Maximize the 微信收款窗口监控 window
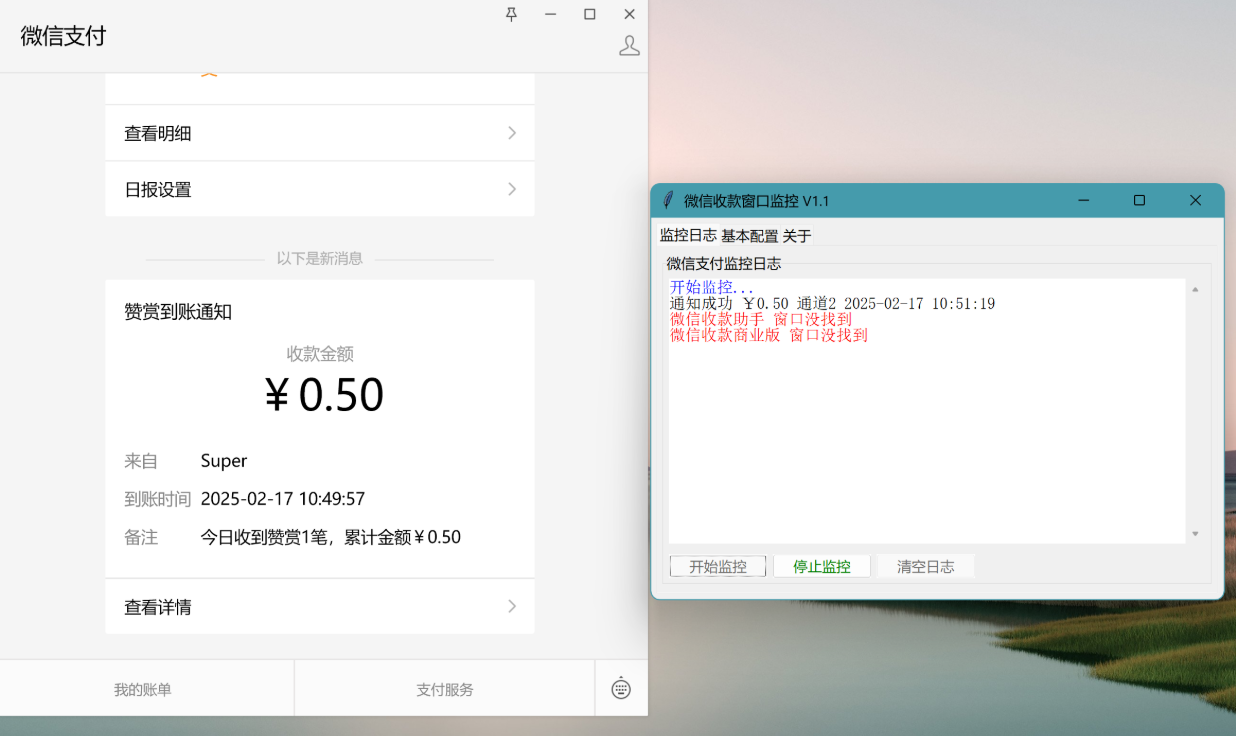 (x=1139, y=201)
